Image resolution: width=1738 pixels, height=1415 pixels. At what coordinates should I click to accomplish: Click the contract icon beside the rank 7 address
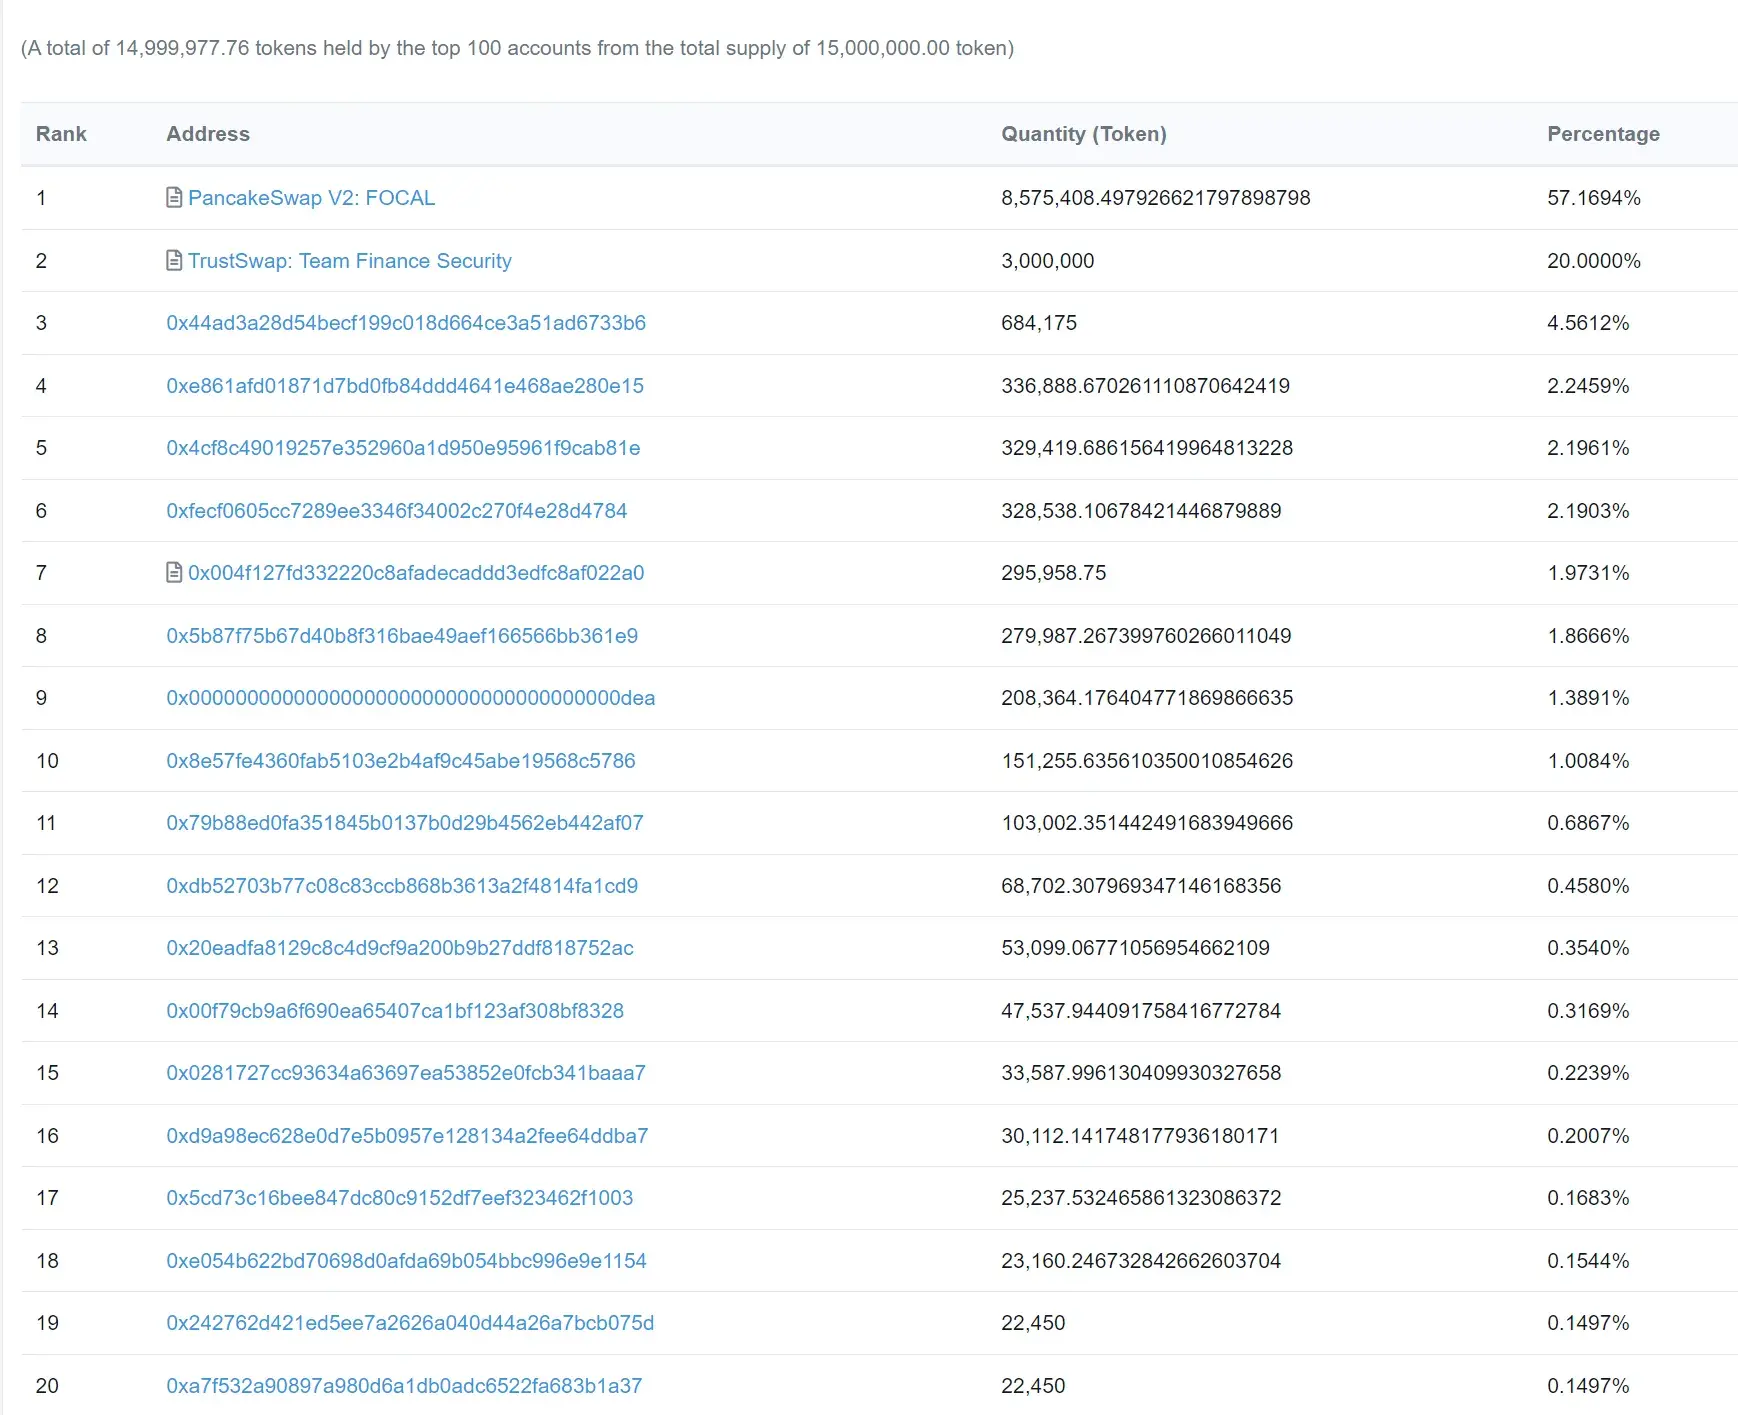(174, 573)
